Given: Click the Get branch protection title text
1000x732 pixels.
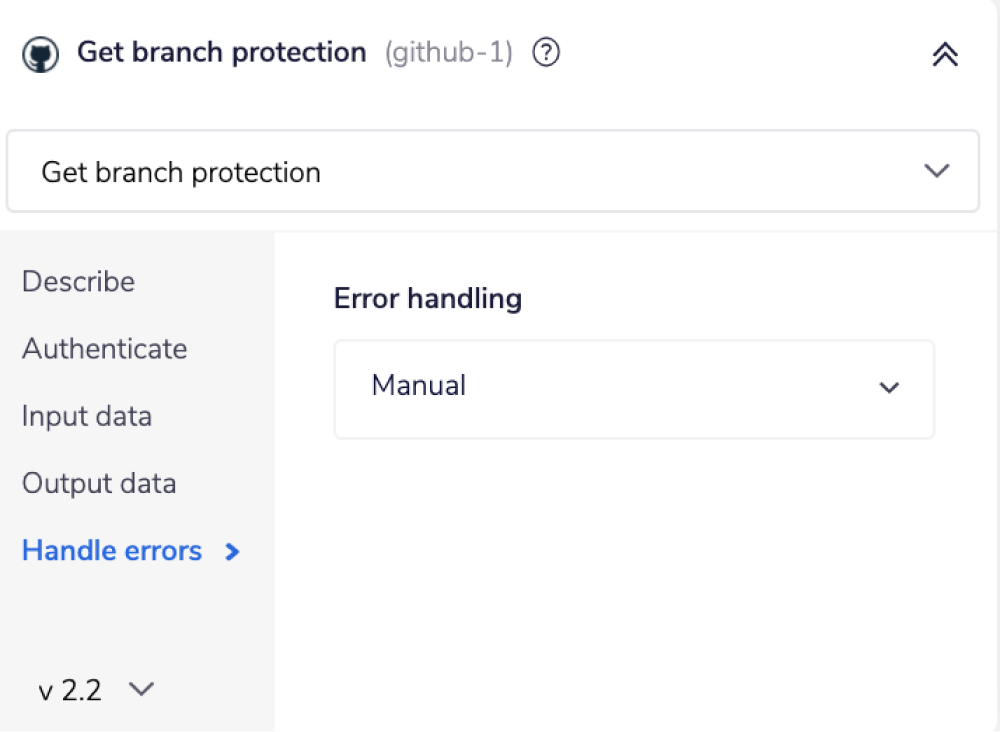Looking at the screenshot, I should point(221,52).
